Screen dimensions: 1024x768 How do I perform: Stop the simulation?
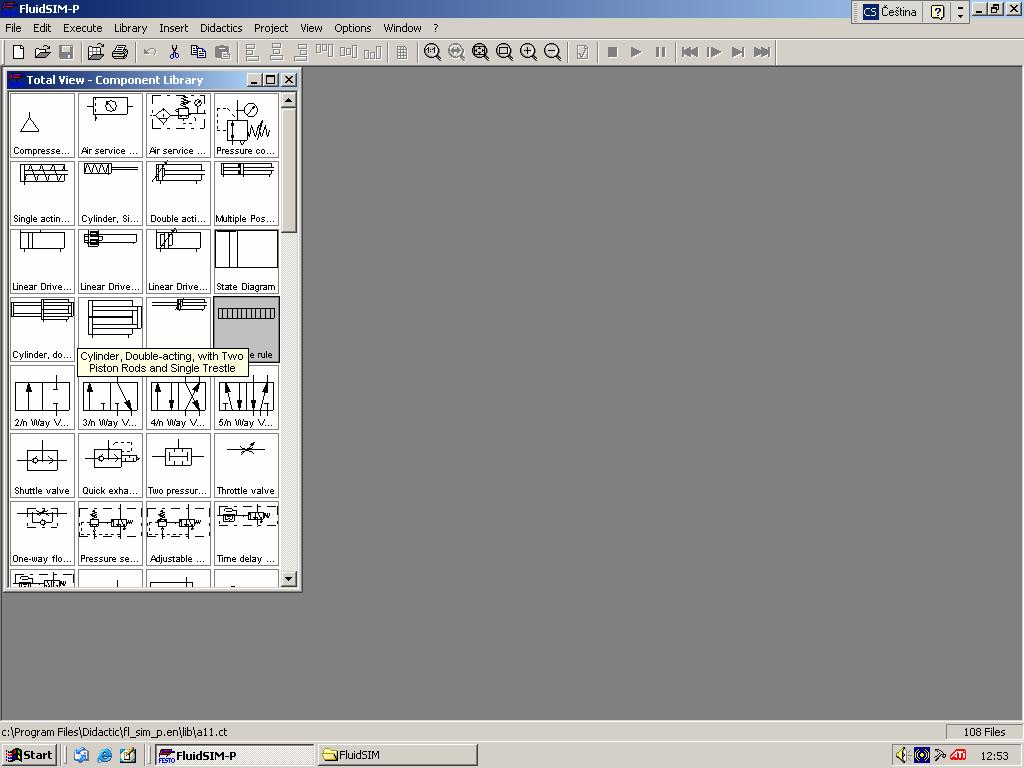pos(613,52)
